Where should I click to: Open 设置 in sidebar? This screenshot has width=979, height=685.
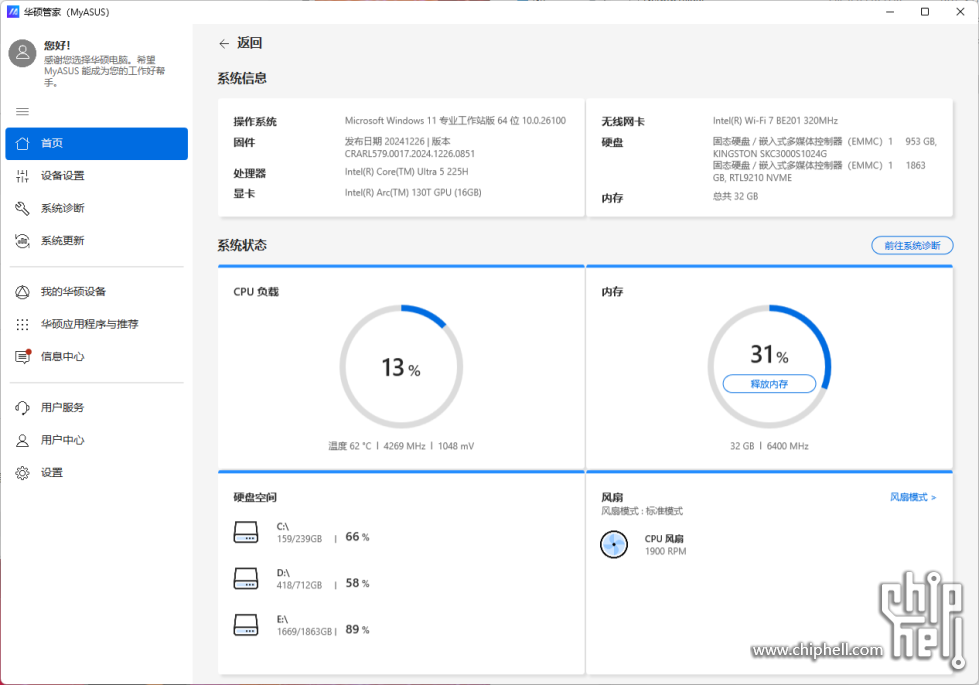(x=97, y=473)
